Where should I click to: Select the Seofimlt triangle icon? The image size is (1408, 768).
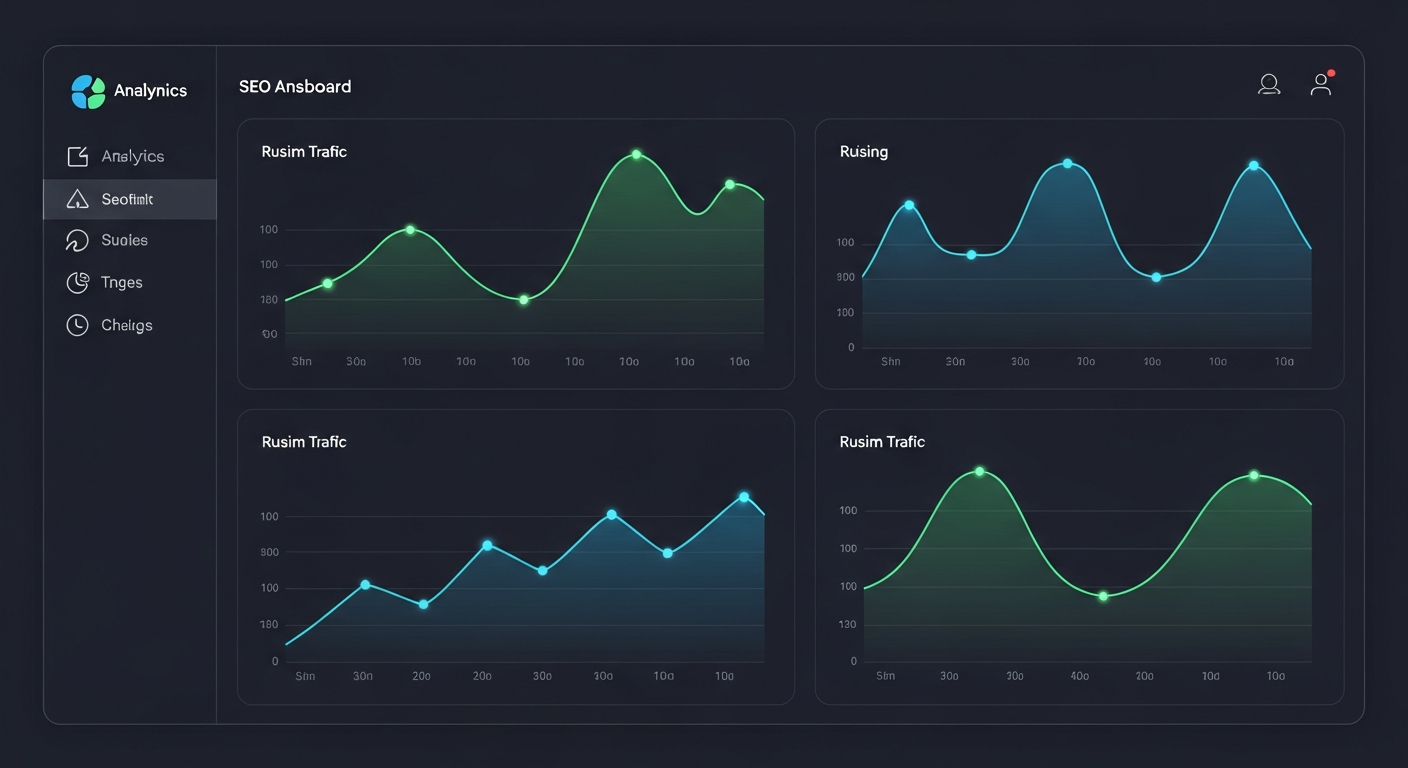[x=78, y=199]
